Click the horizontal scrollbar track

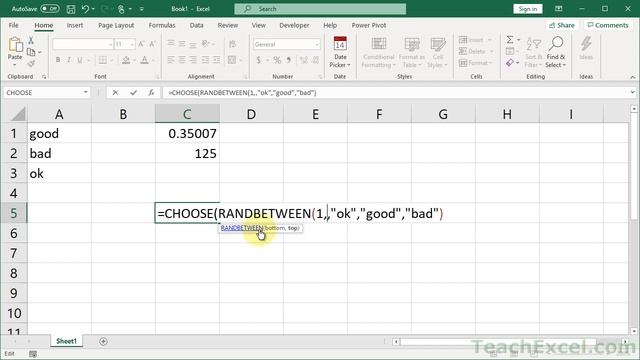coord(510,342)
